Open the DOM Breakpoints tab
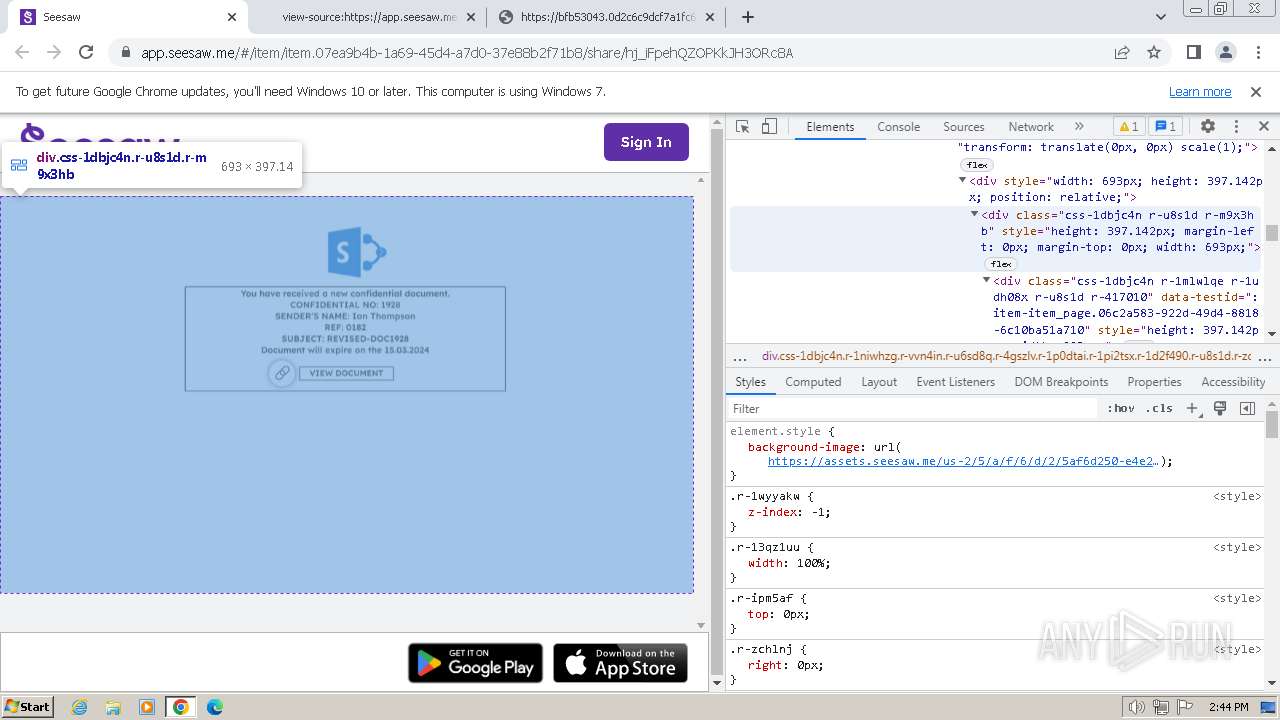This screenshot has height=720, width=1280. click(1061, 382)
